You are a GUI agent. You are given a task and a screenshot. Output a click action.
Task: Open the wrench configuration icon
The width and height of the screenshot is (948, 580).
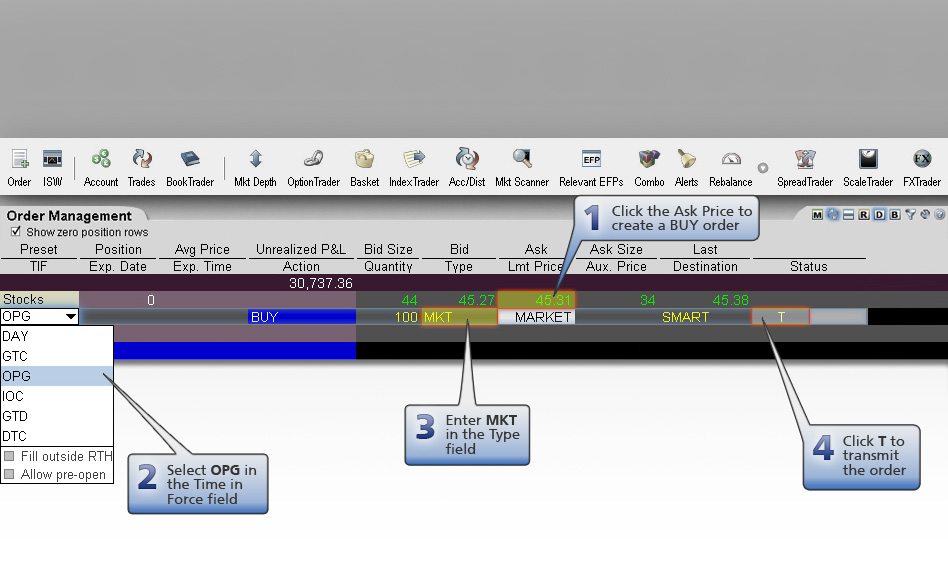coord(925,215)
